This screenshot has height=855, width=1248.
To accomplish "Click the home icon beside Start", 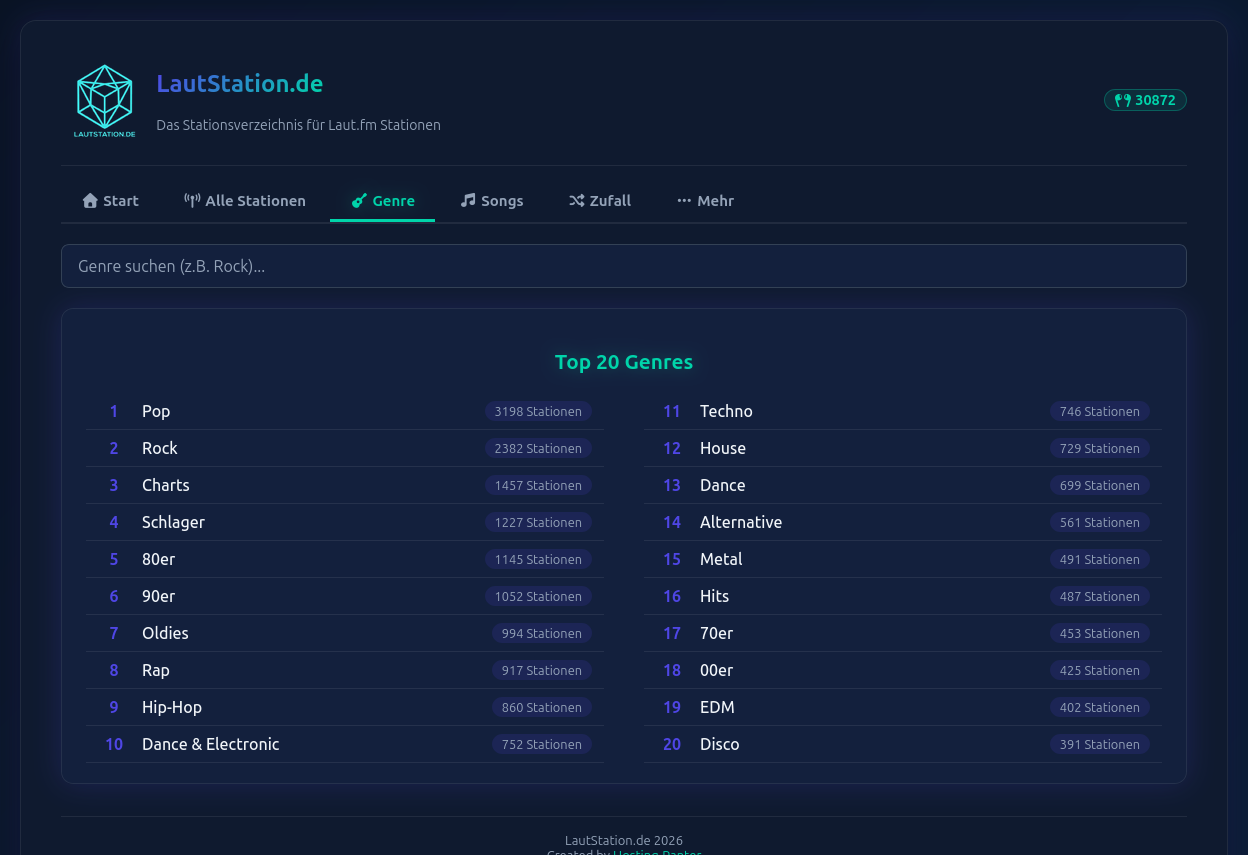I will pyautogui.click(x=90, y=200).
